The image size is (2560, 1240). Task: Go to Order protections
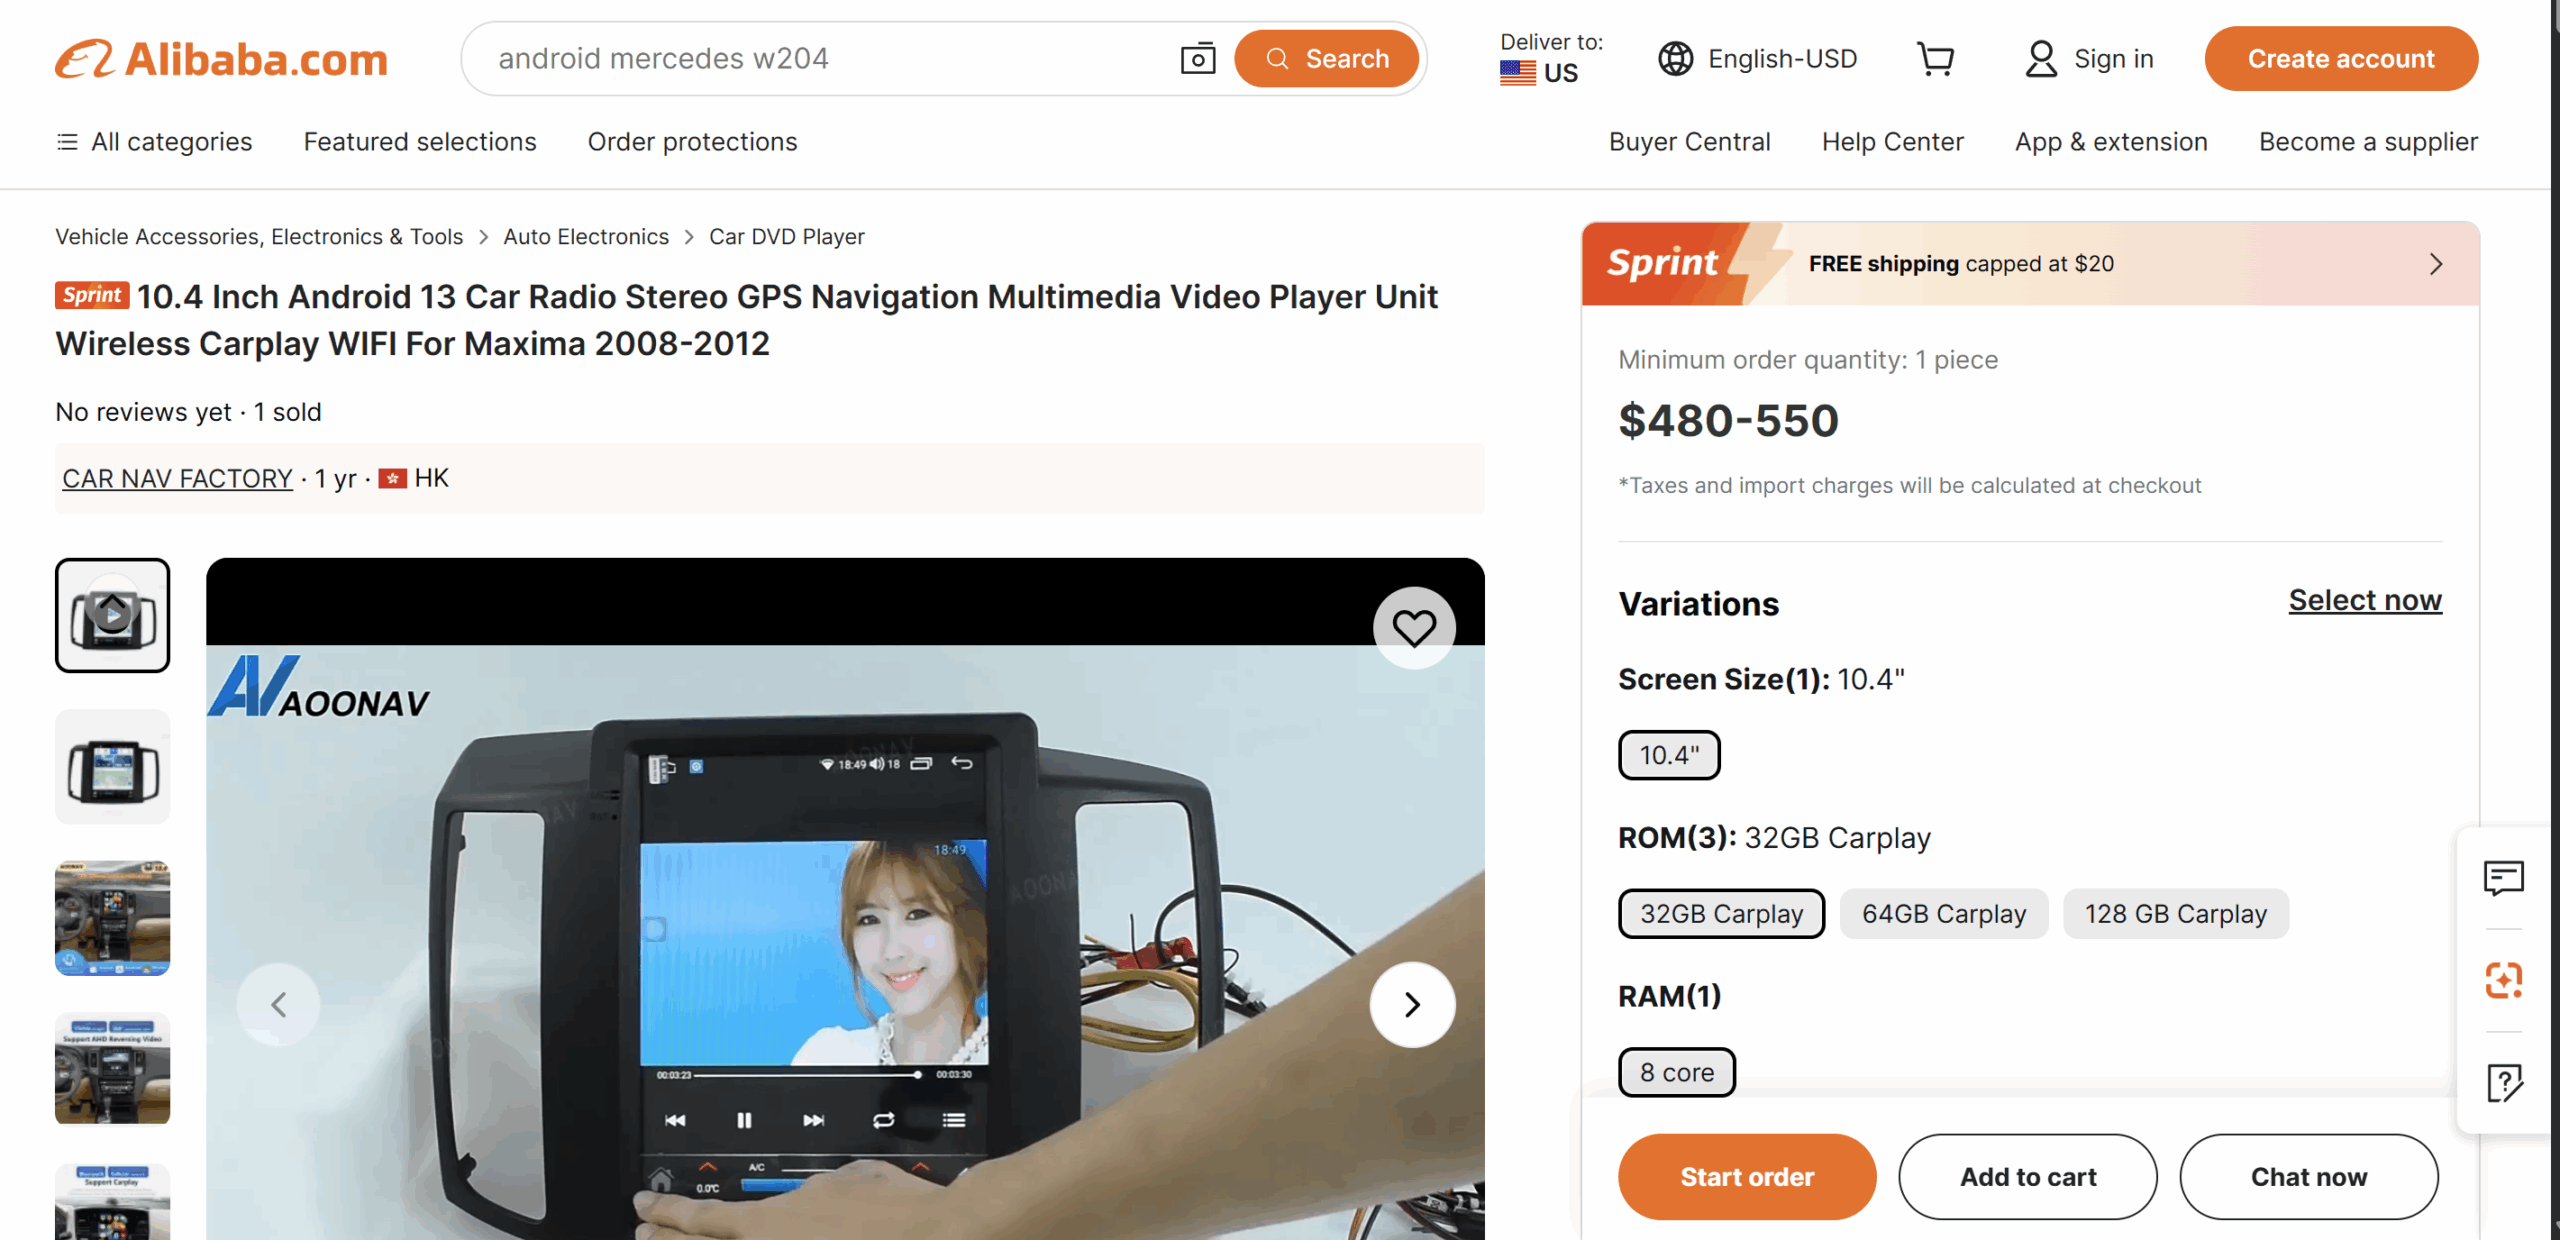point(692,142)
